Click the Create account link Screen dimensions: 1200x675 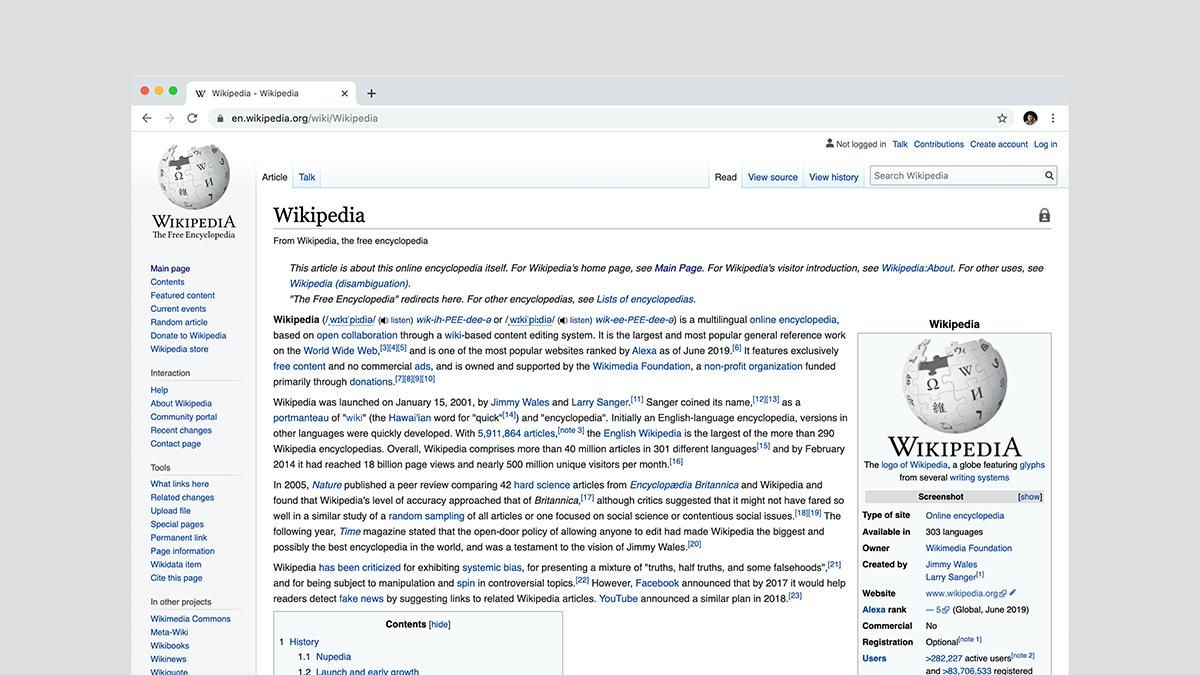[998, 144]
